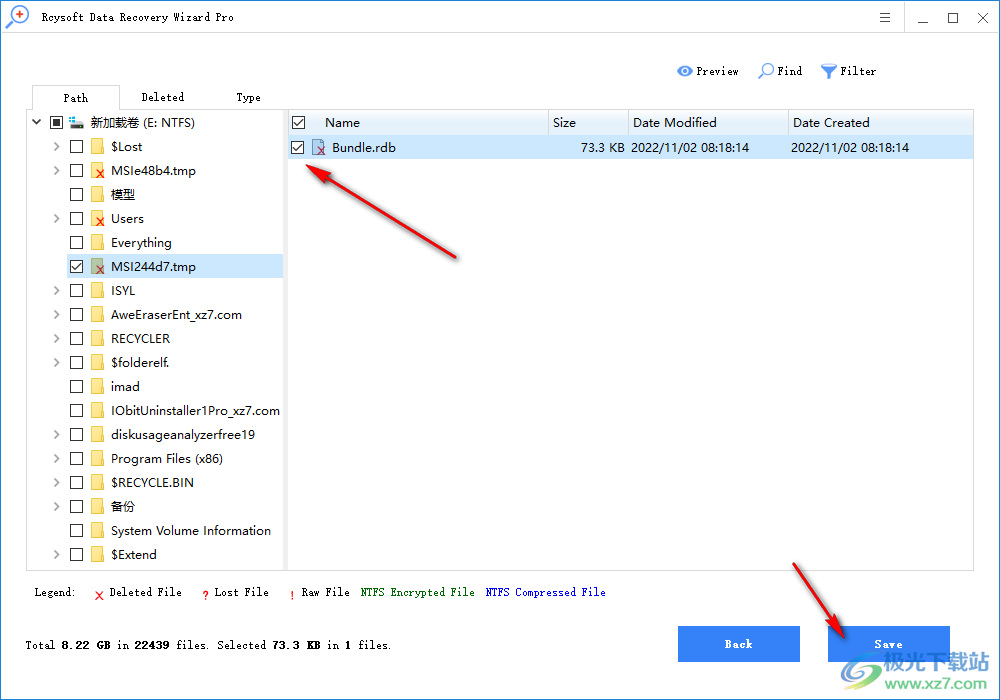
Task: Open the Preview function
Action: [708, 71]
